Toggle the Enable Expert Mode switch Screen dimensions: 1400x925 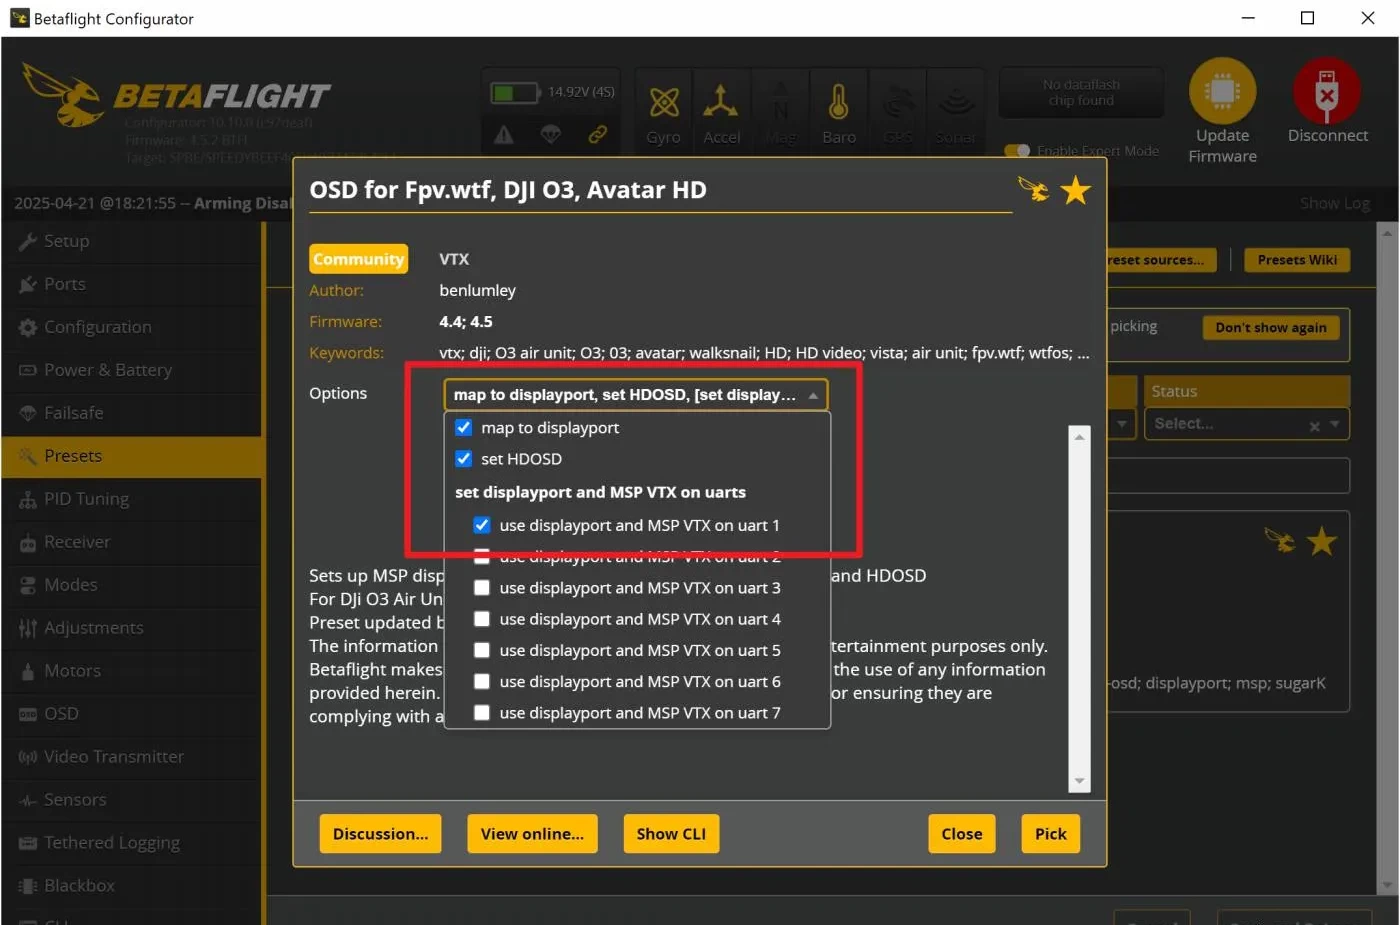pos(1017,151)
